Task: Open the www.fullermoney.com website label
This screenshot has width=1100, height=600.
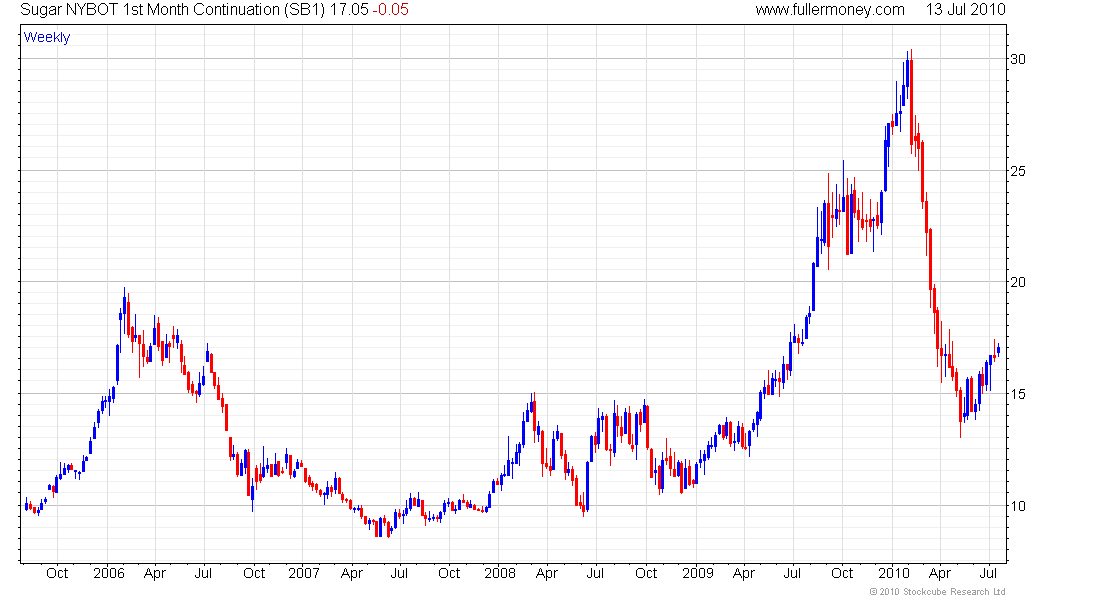Action: 830,10
